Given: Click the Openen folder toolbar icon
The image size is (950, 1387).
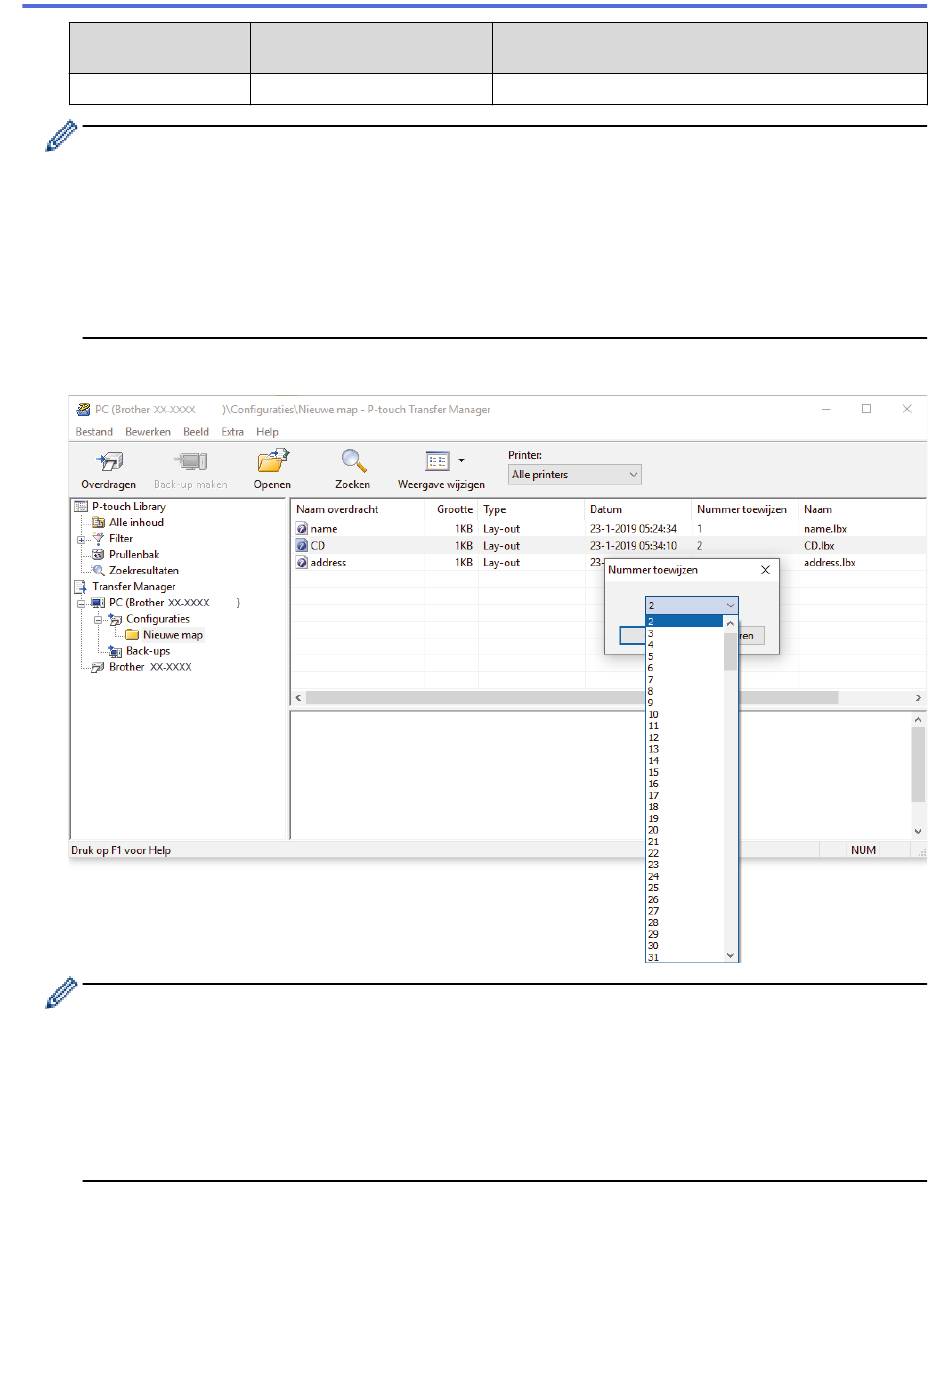Looking at the screenshot, I should 272,461.
